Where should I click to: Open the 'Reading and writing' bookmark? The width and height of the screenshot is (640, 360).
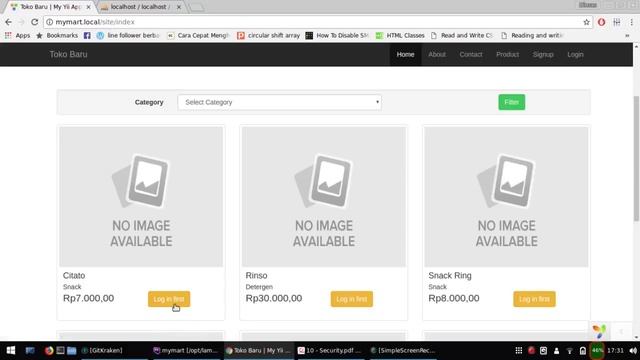[x=532, y=36]
